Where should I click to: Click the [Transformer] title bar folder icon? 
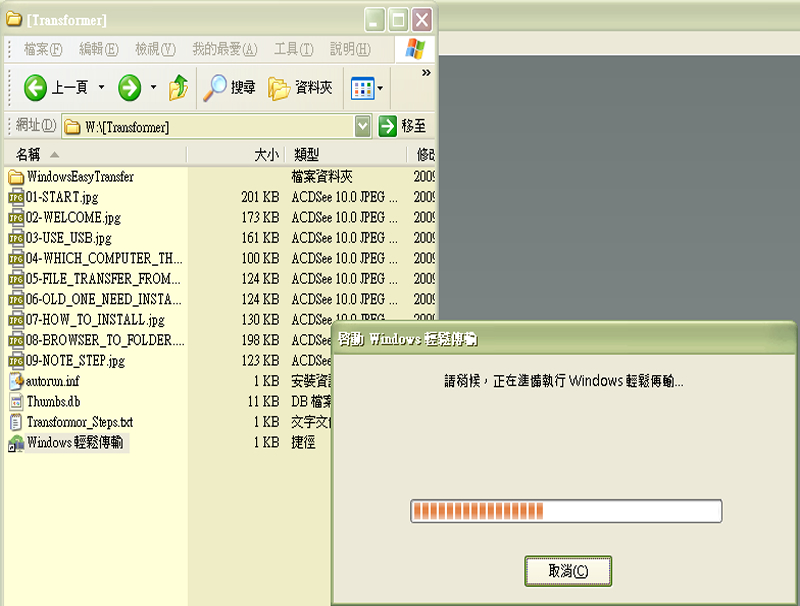point(14,19)
